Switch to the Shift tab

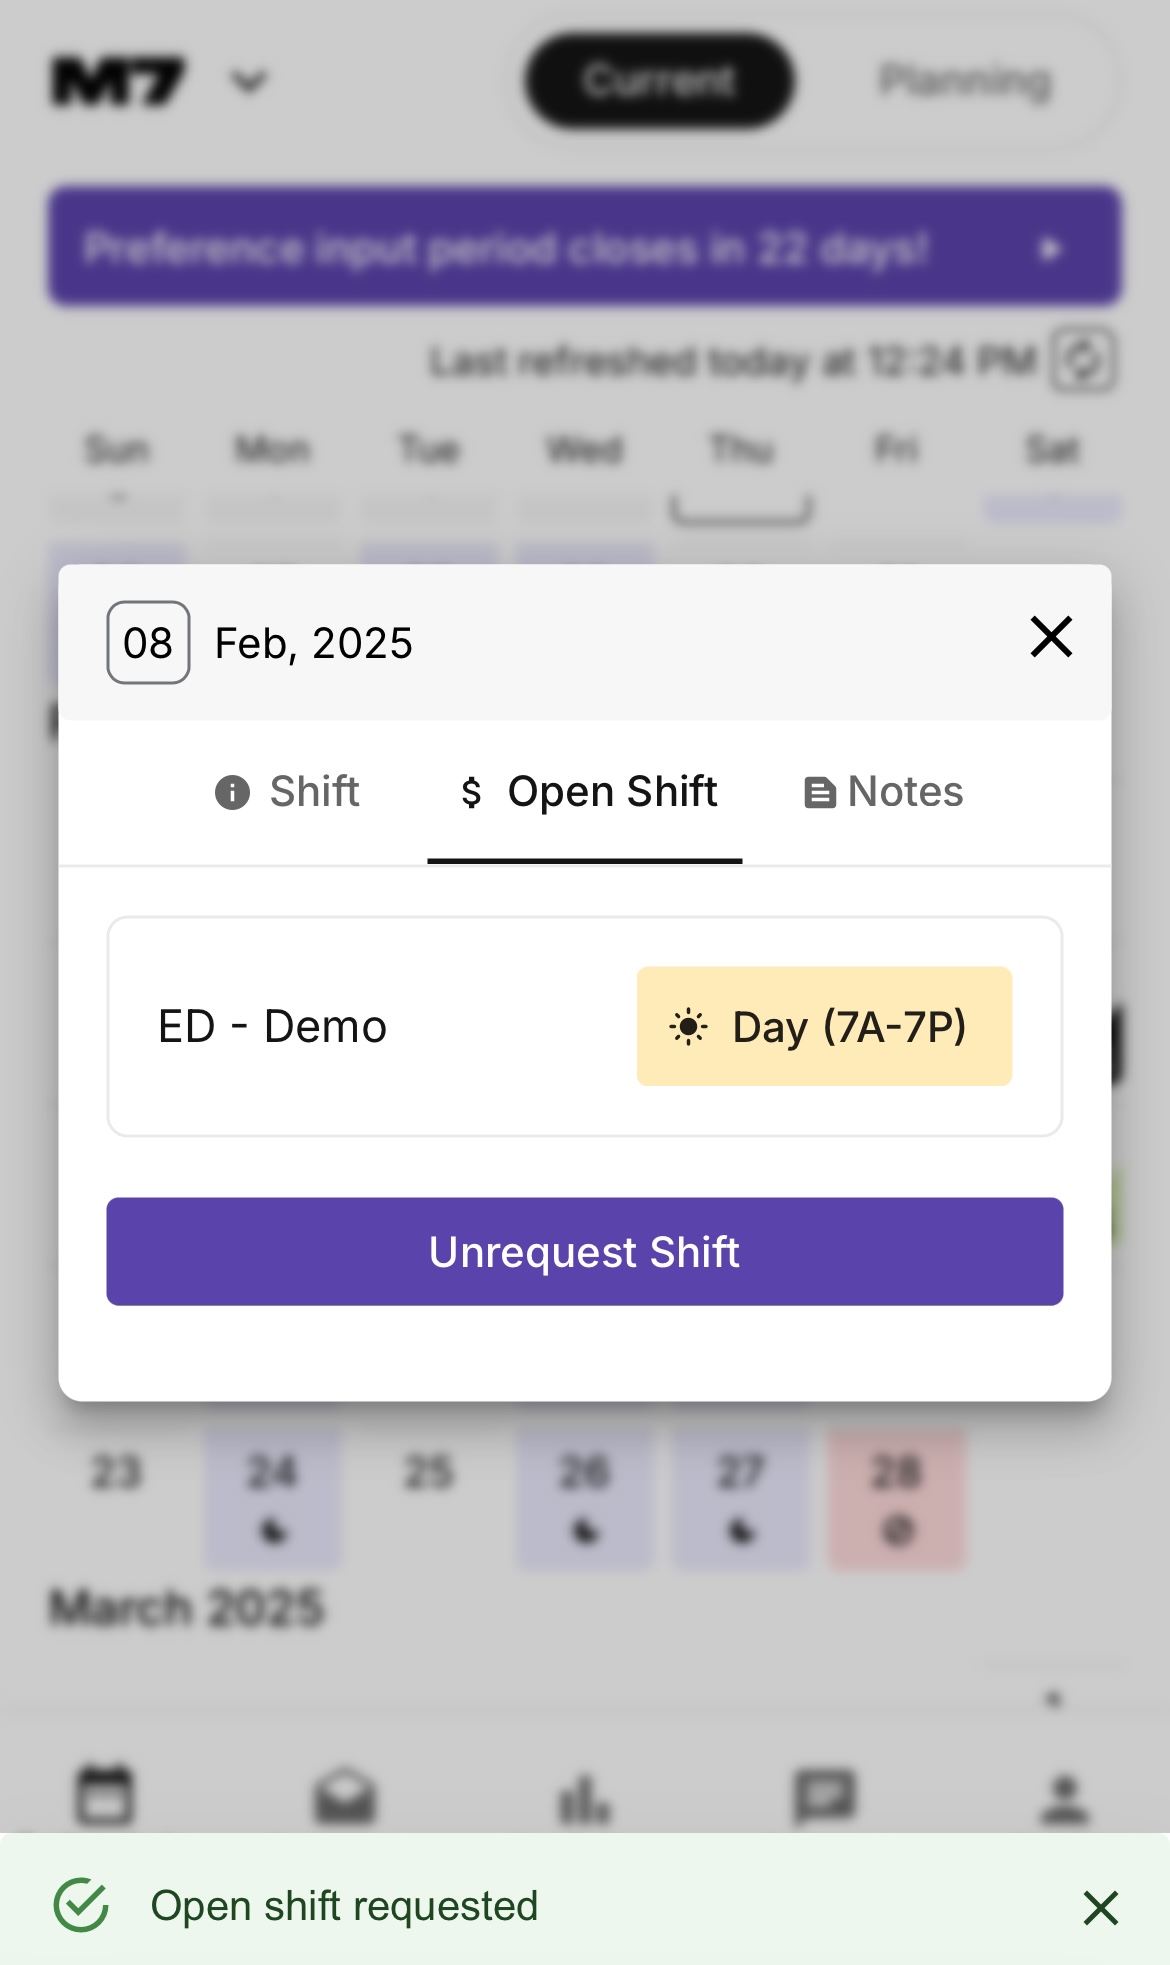point(288,792)
